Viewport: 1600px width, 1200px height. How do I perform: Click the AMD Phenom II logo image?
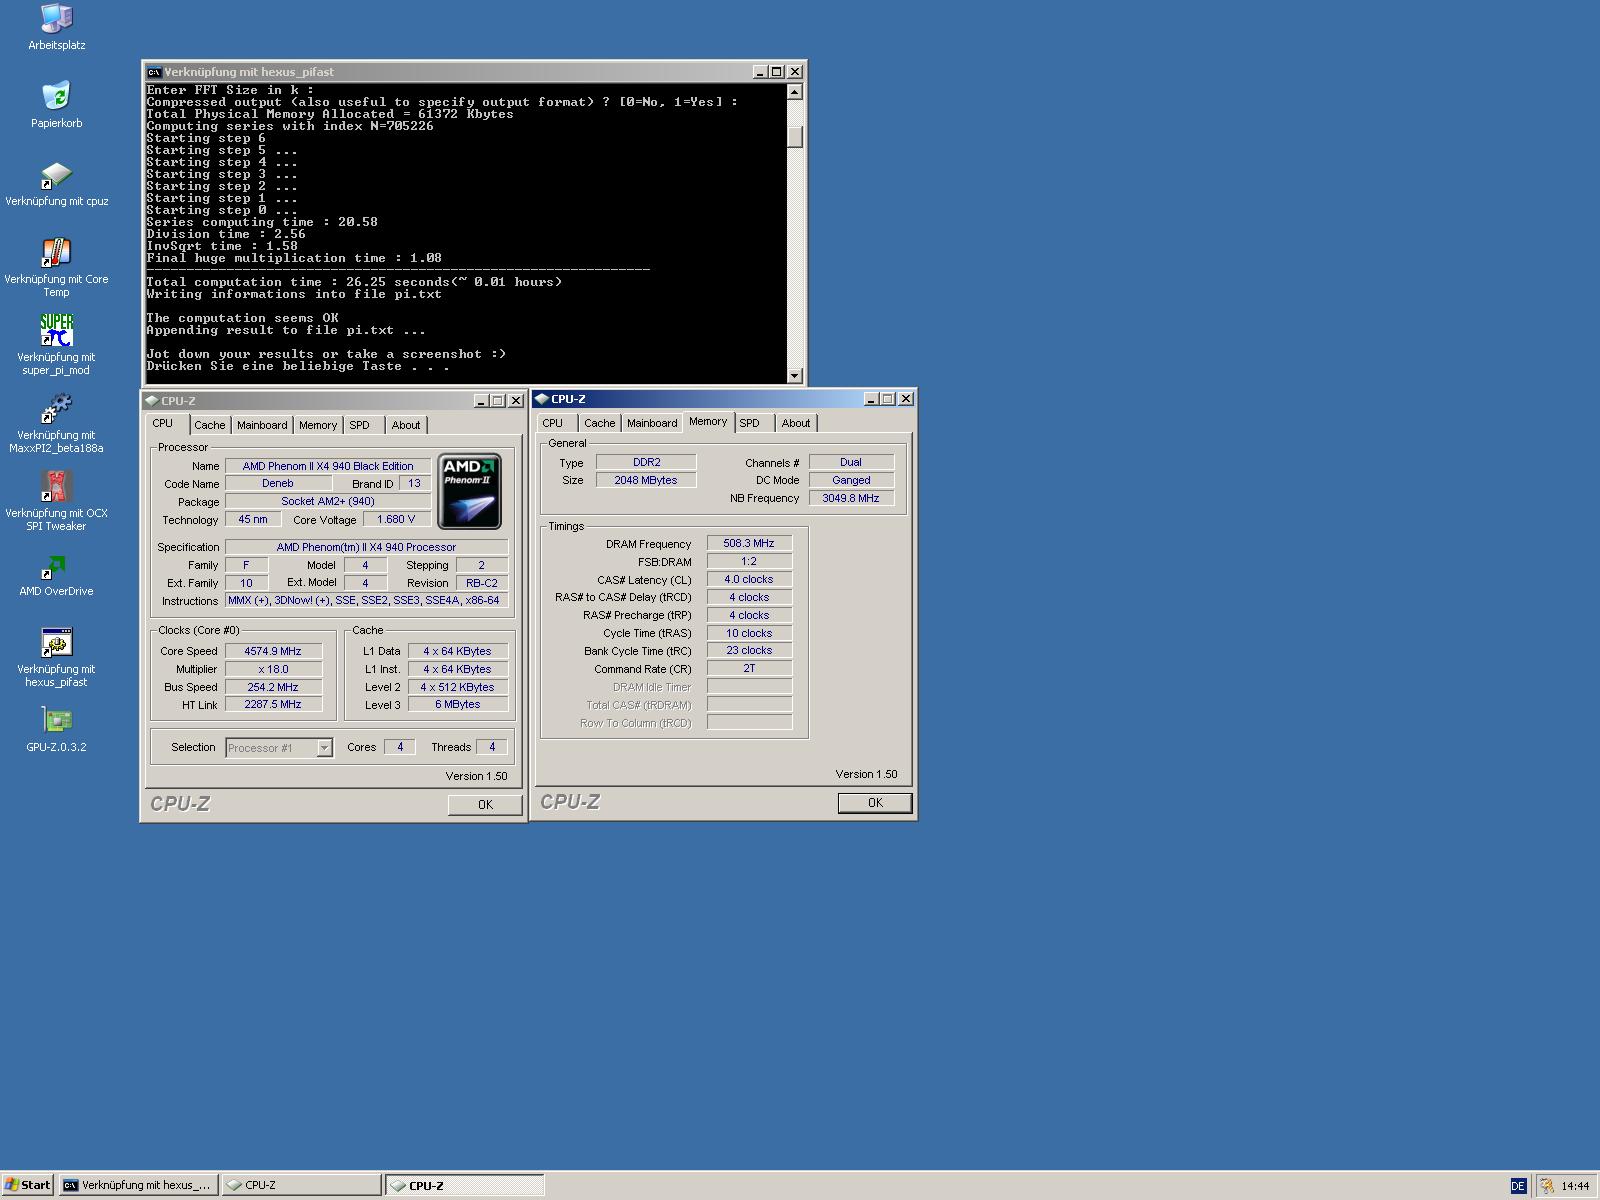469,491
